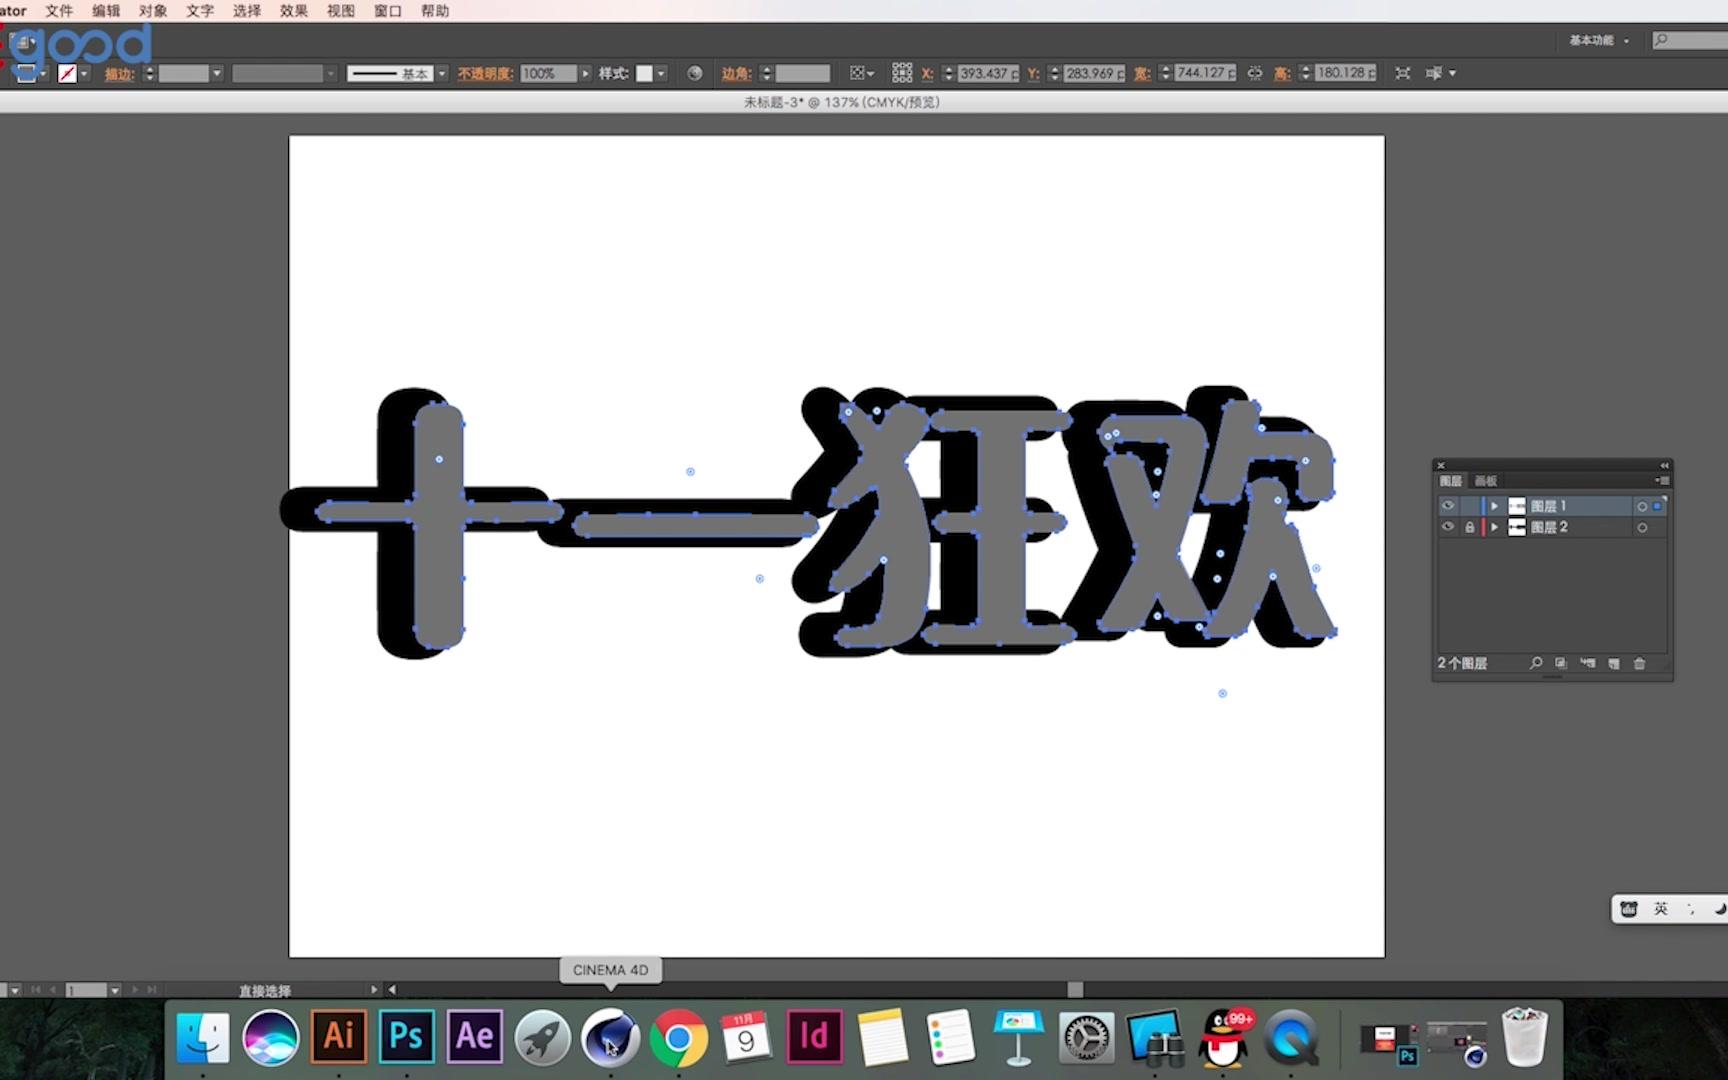Switch to the 画板 tab in Layers panel
The height and width of the screenshot is (1080, 1728).
coord(1486,481)
